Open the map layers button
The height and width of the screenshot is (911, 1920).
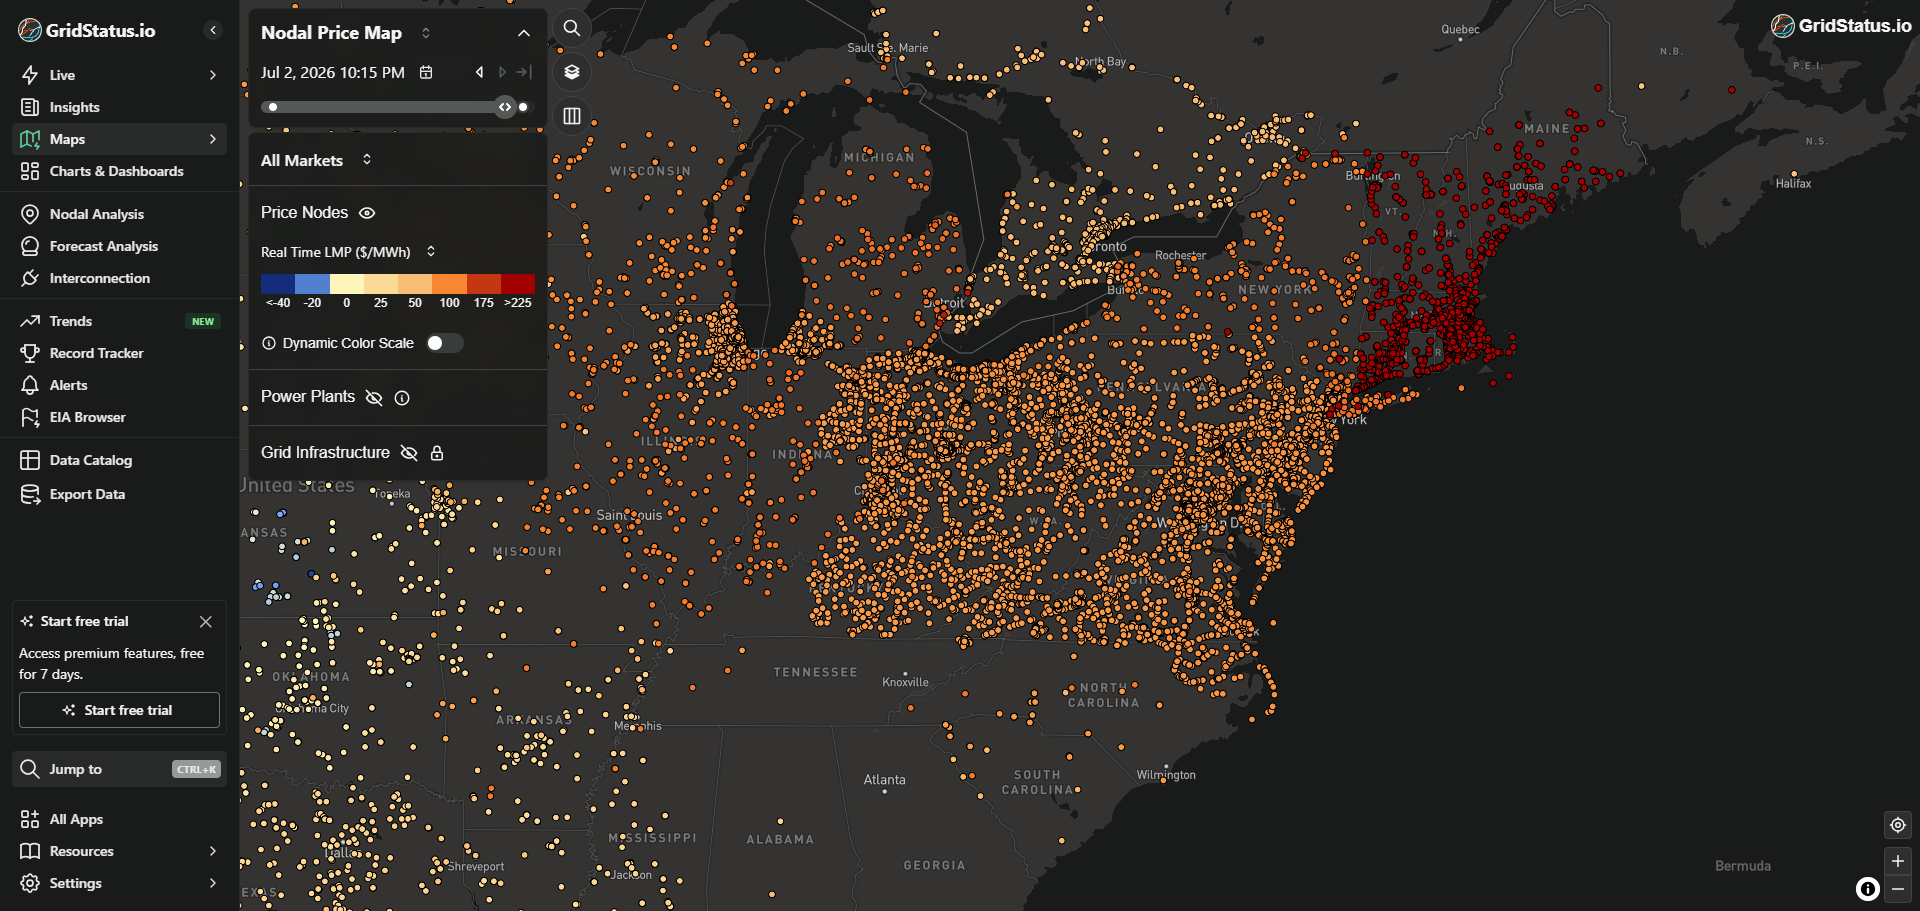click(x=572, y=72)
